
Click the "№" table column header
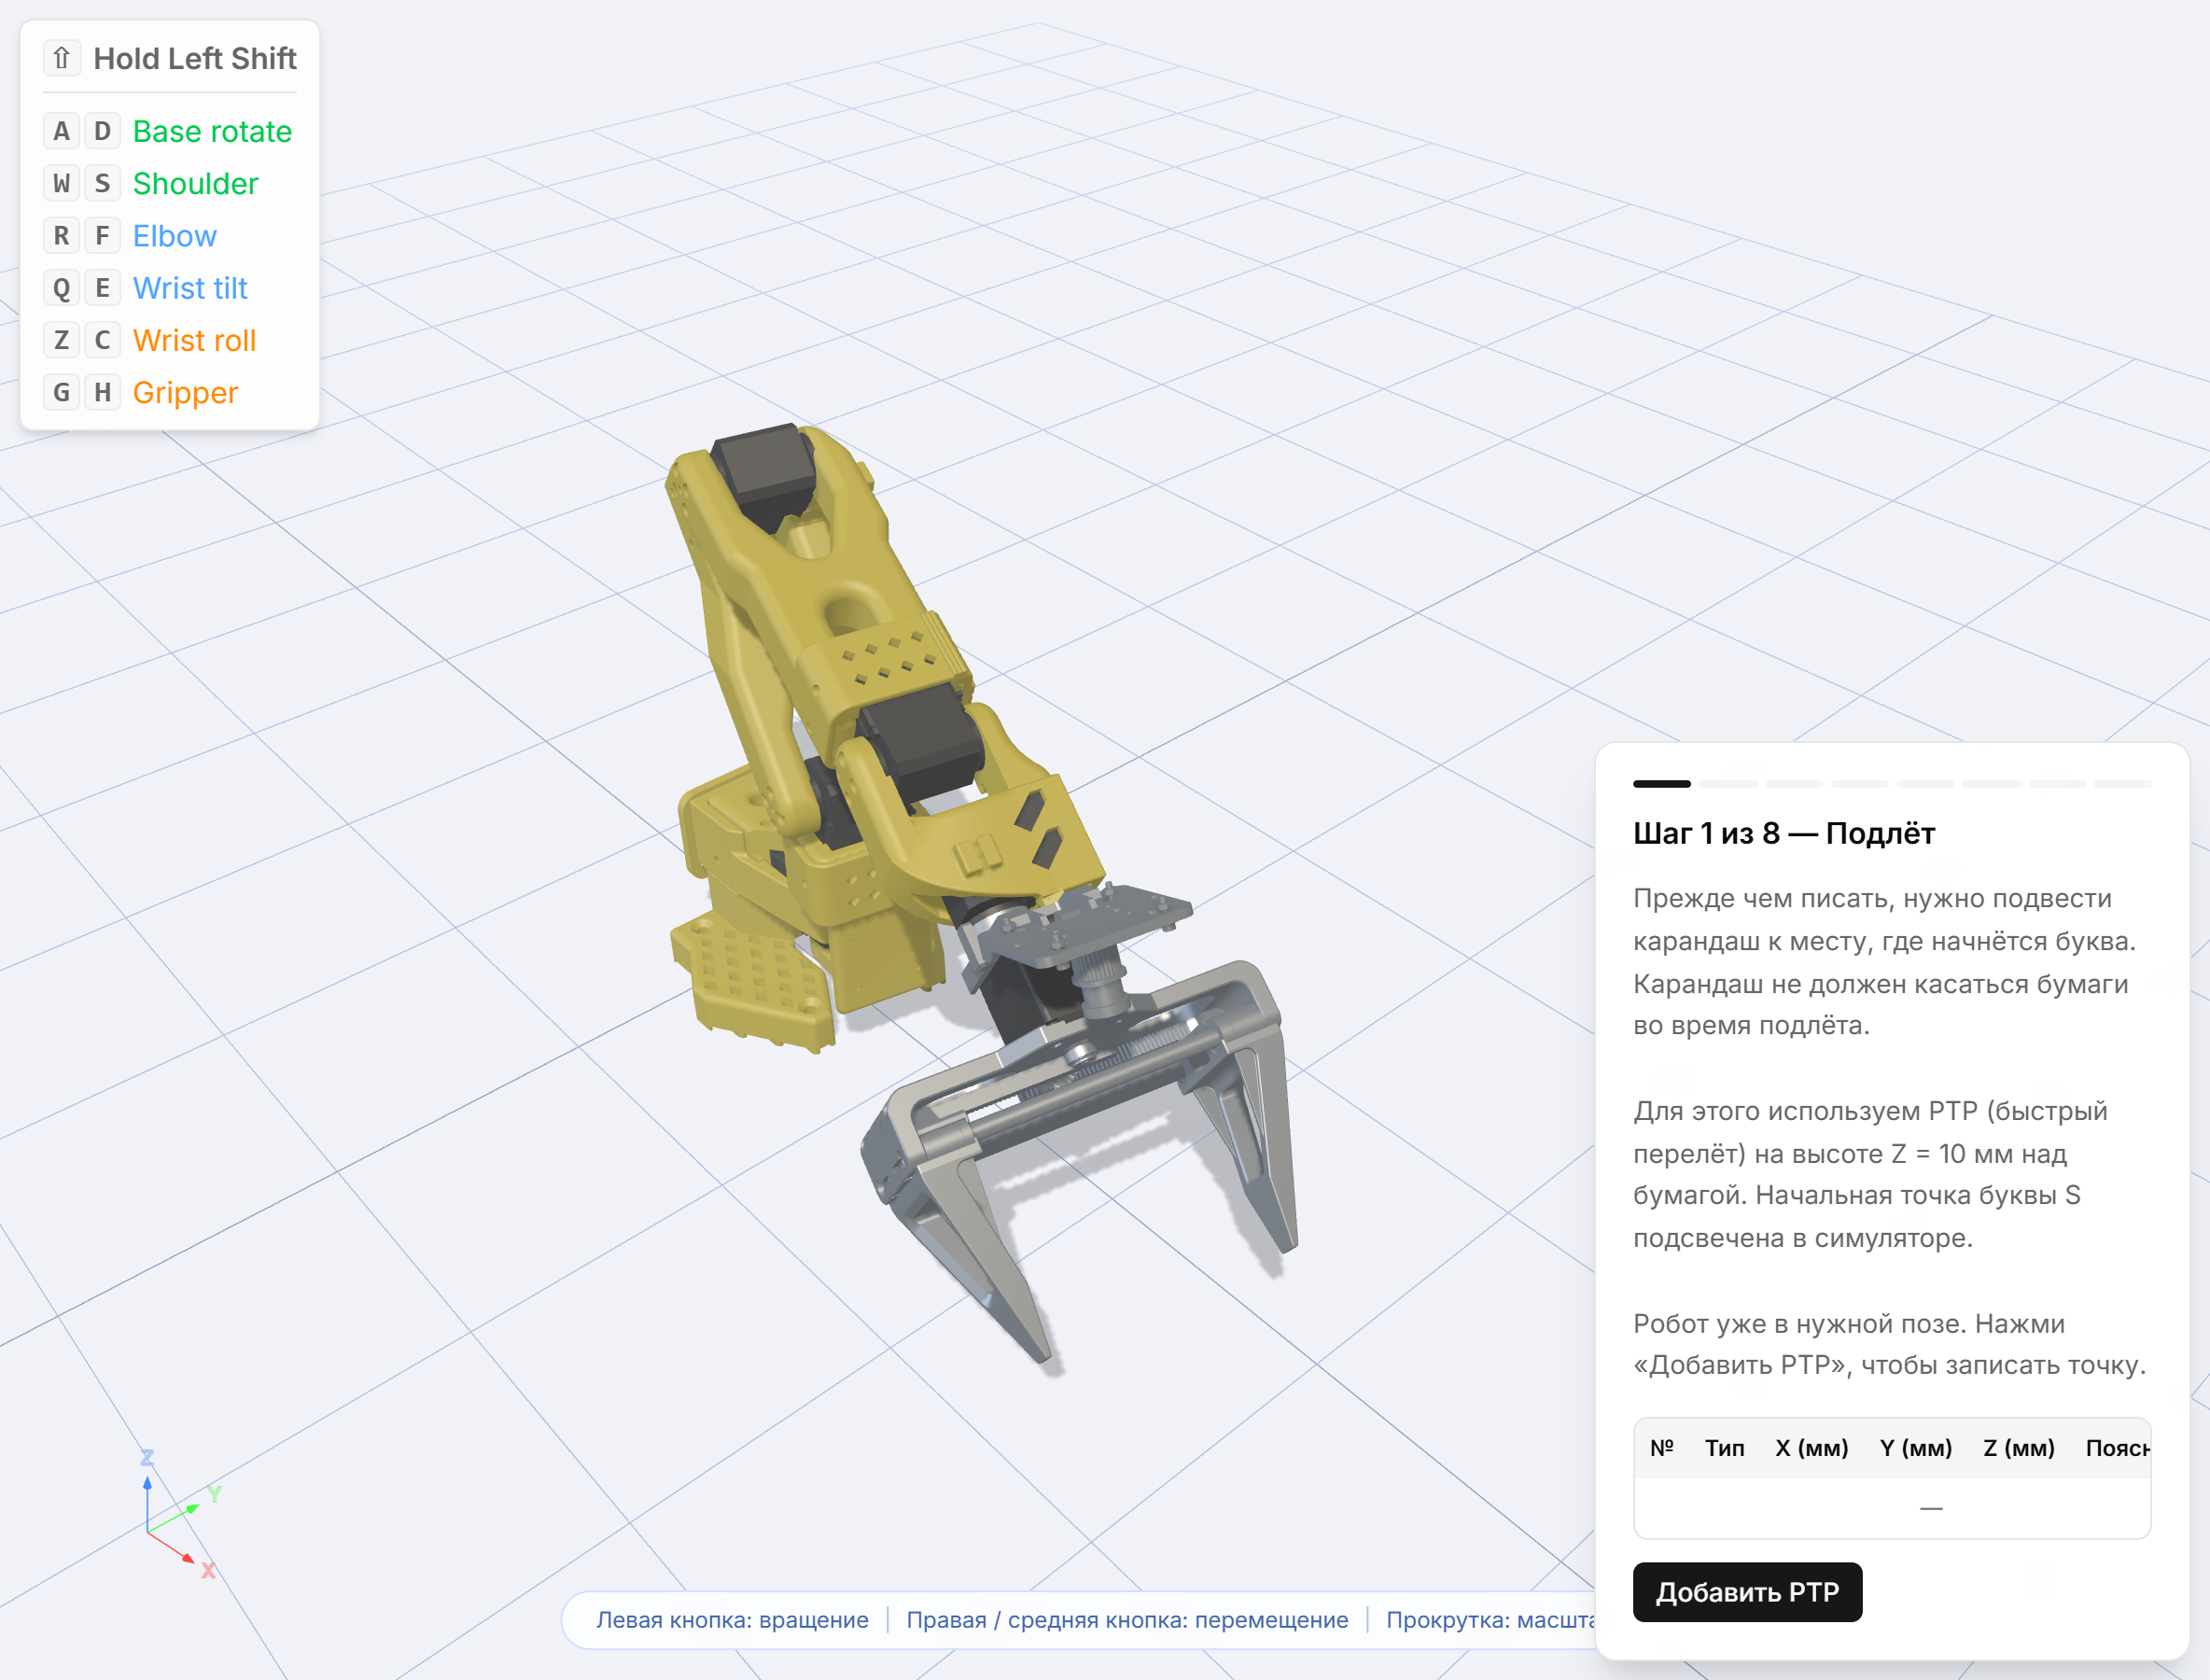point(1662,1448)
